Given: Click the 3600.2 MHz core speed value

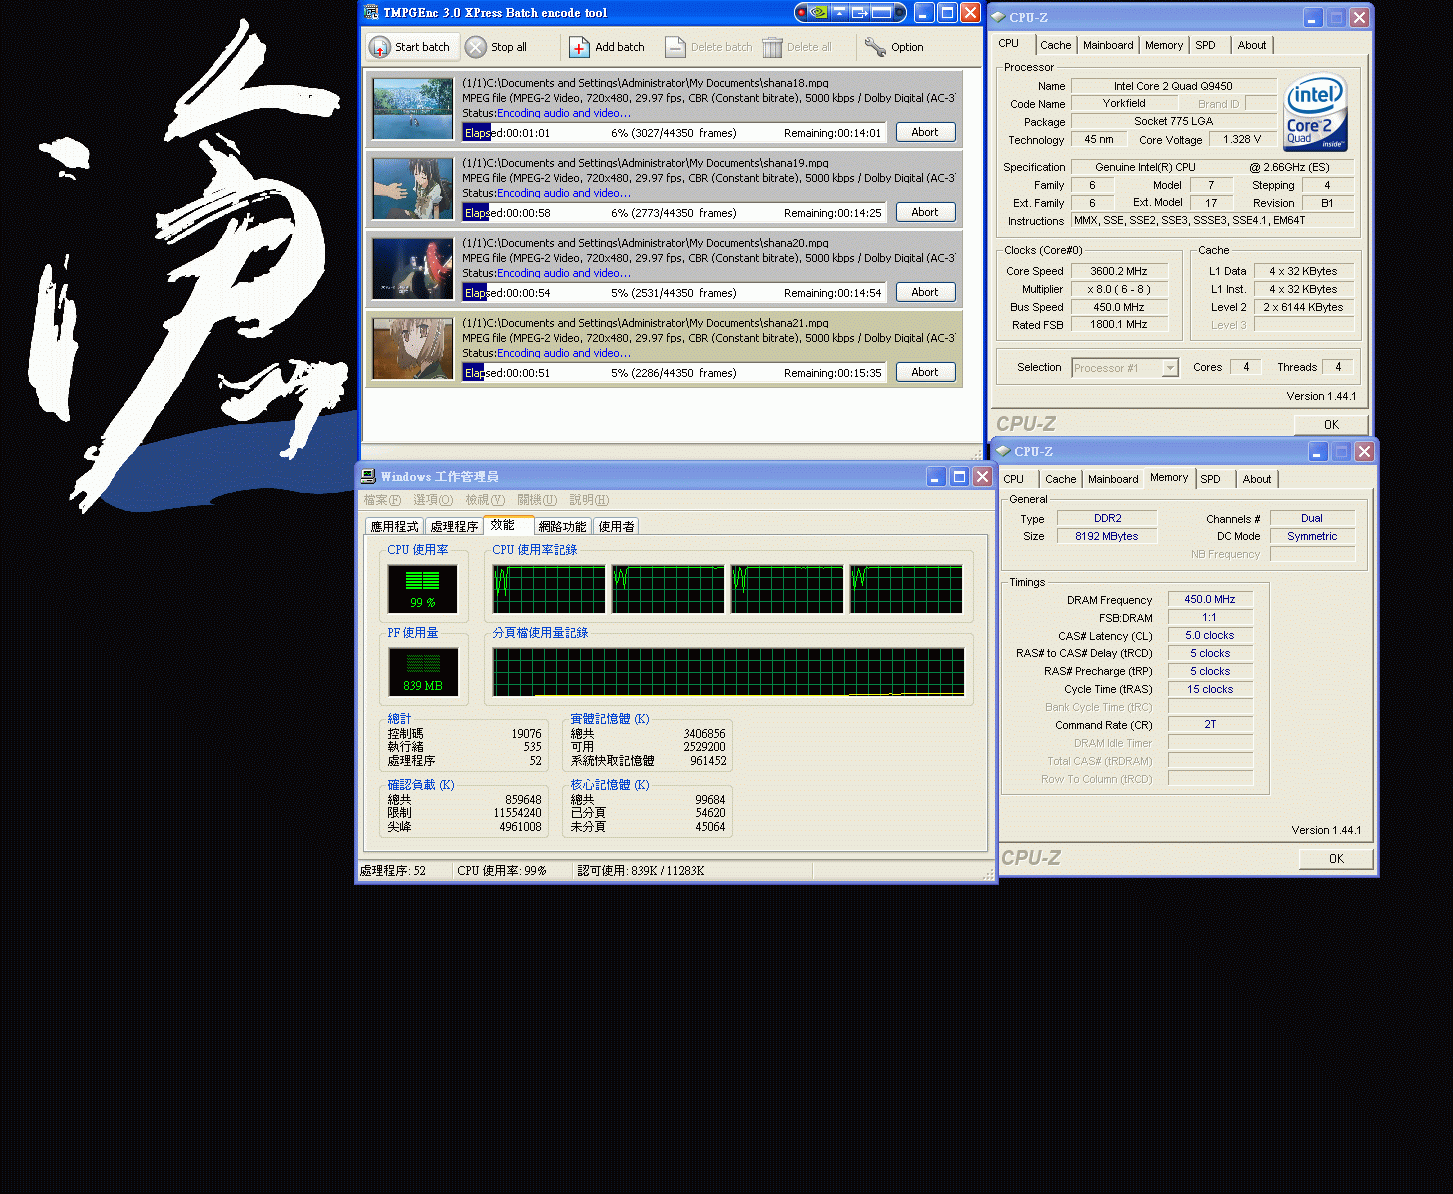Looking at the screenshot, I should 1119,271.
